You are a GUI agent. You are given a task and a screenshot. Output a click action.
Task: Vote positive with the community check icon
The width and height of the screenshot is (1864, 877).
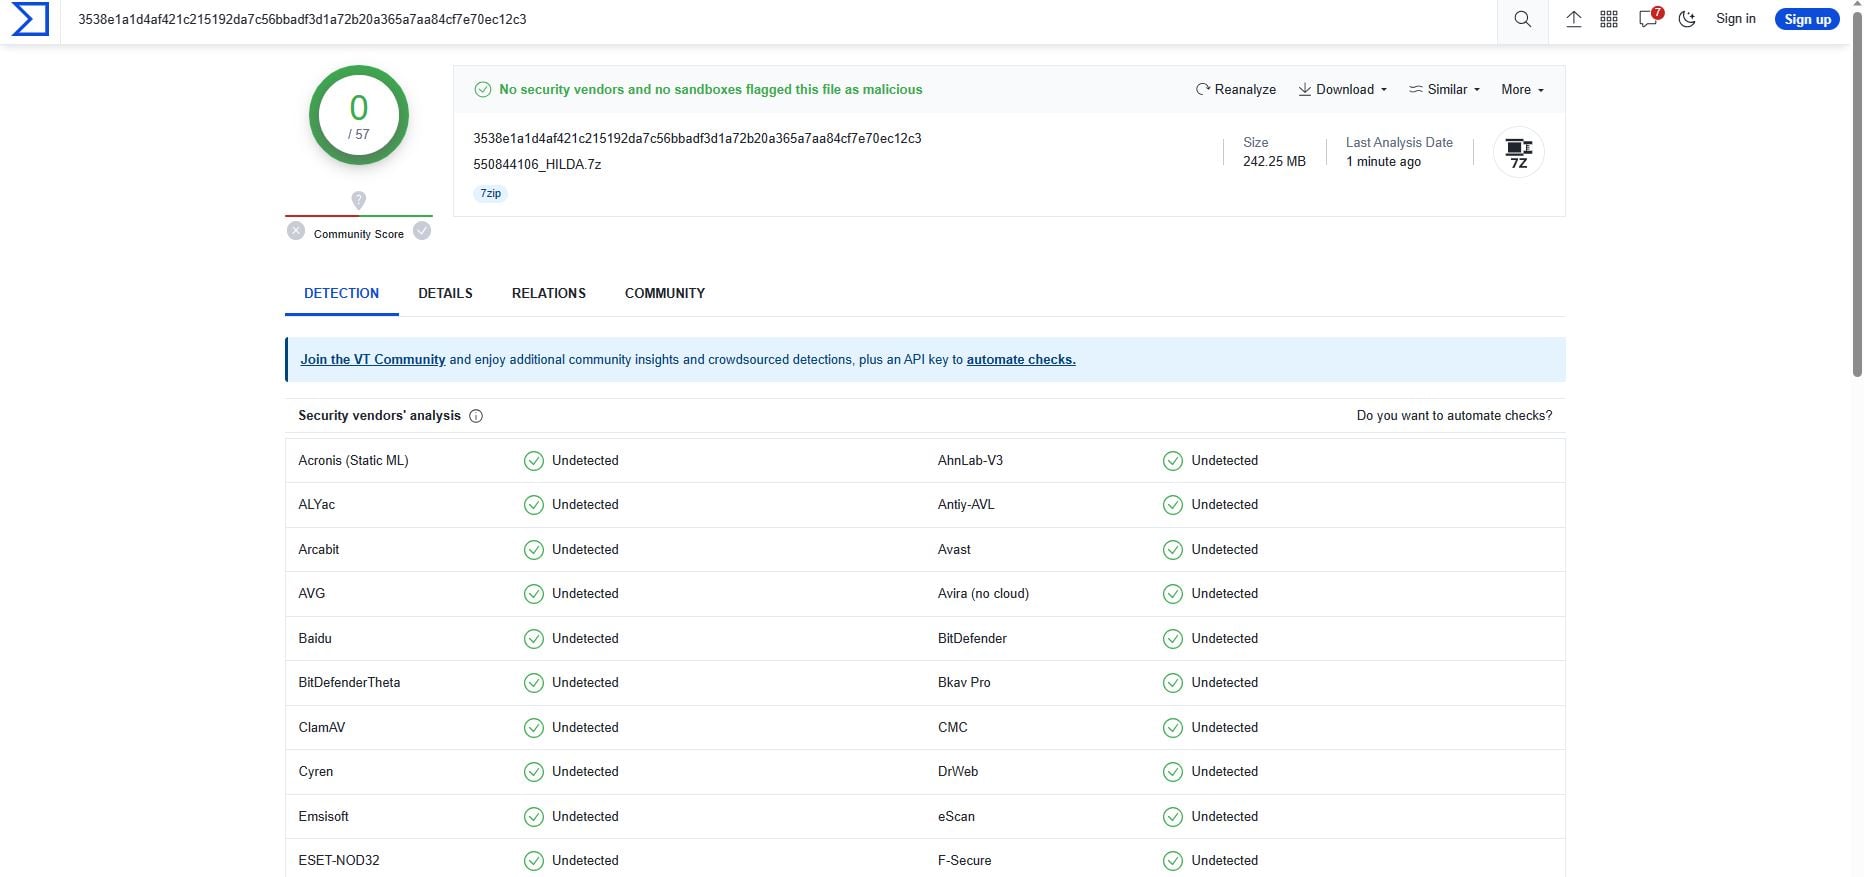(422, 231)
